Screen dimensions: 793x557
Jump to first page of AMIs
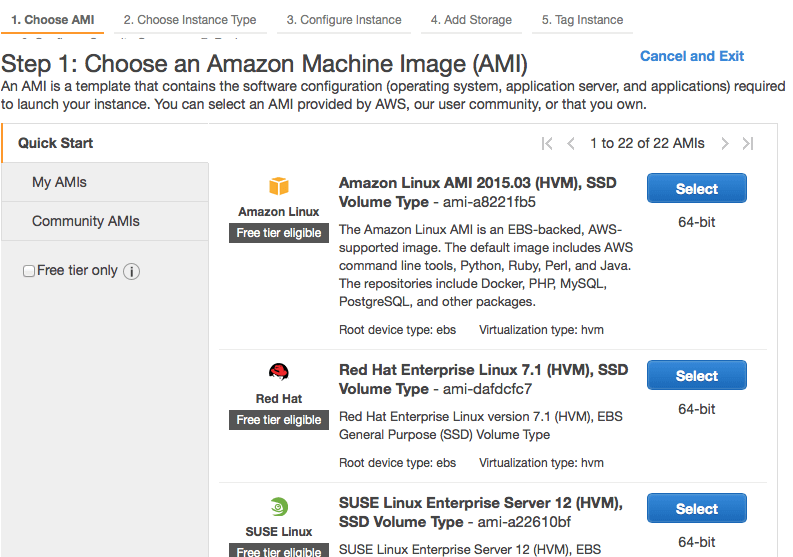tap(547, 144)
